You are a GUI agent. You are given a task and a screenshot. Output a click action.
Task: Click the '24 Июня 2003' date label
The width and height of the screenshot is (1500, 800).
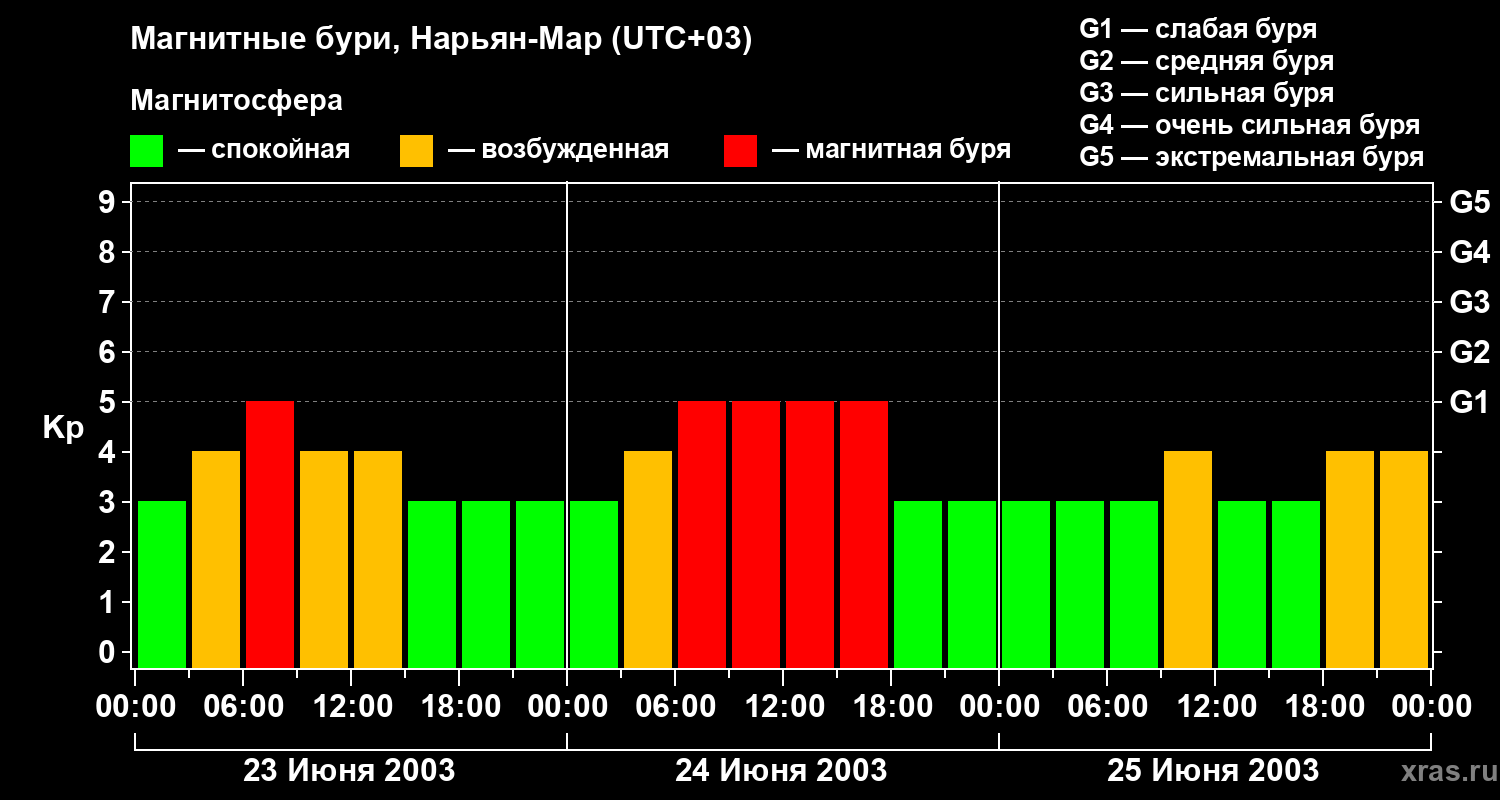(781, 771)
